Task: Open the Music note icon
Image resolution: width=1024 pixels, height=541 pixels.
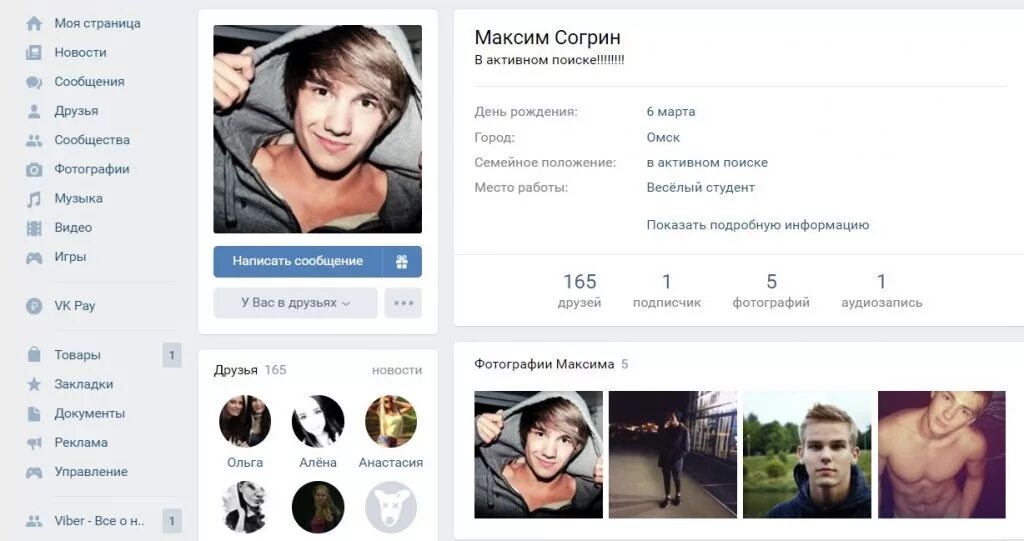Action: 34,199
